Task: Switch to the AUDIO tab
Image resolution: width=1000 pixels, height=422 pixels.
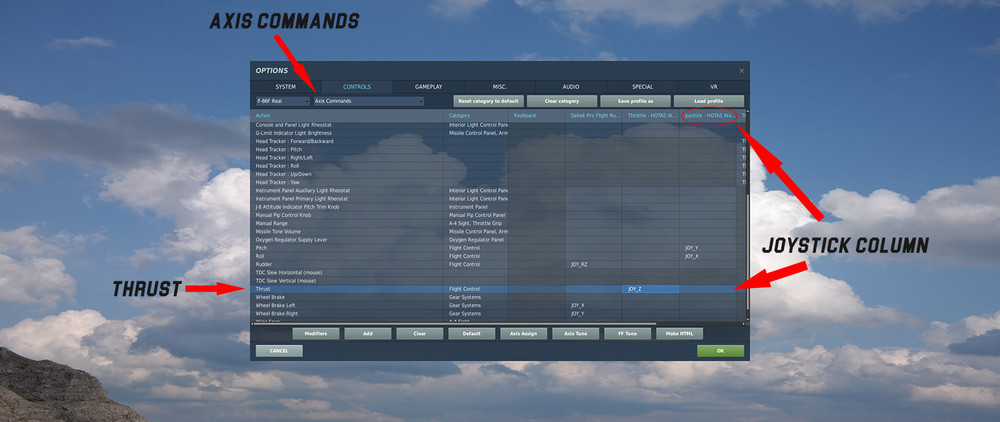Action: [x=571, y=87]
